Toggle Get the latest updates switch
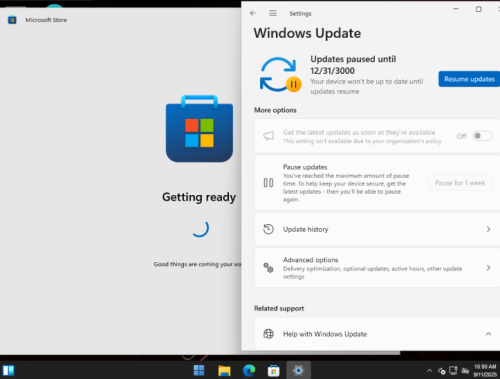 click(482, 136)
